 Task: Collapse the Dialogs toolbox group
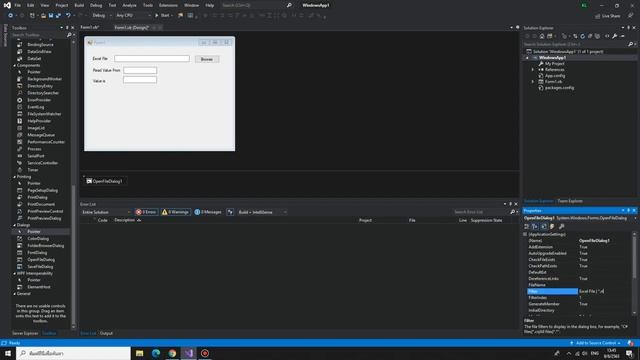coord(15,225)
